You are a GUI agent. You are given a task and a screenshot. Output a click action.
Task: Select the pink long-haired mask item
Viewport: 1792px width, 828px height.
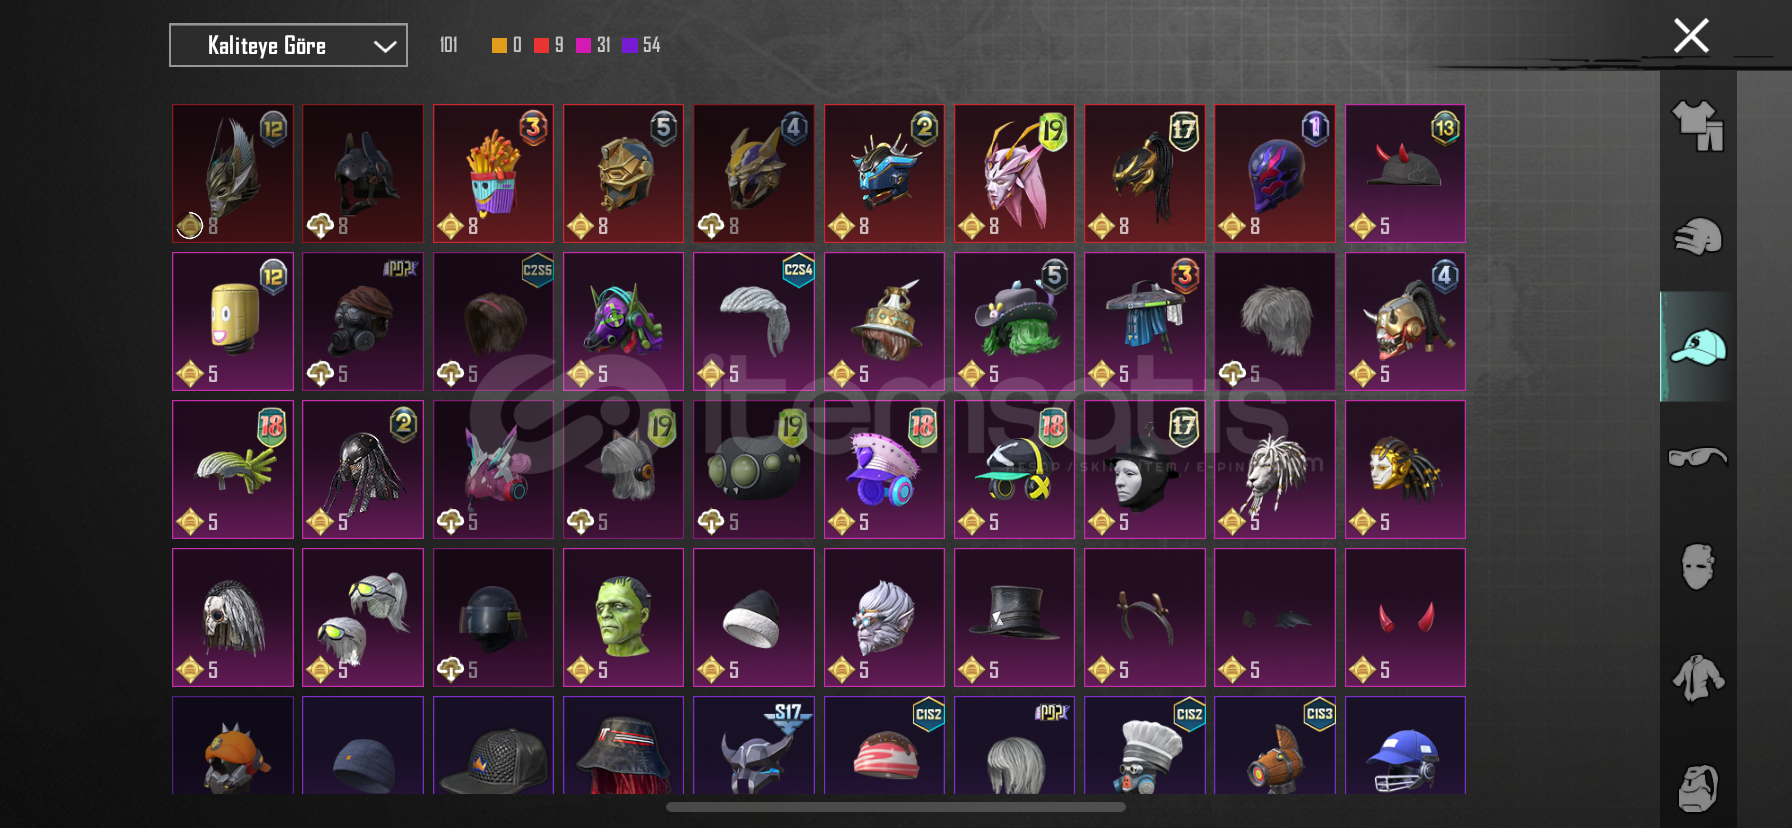(x=1014, y=174)
